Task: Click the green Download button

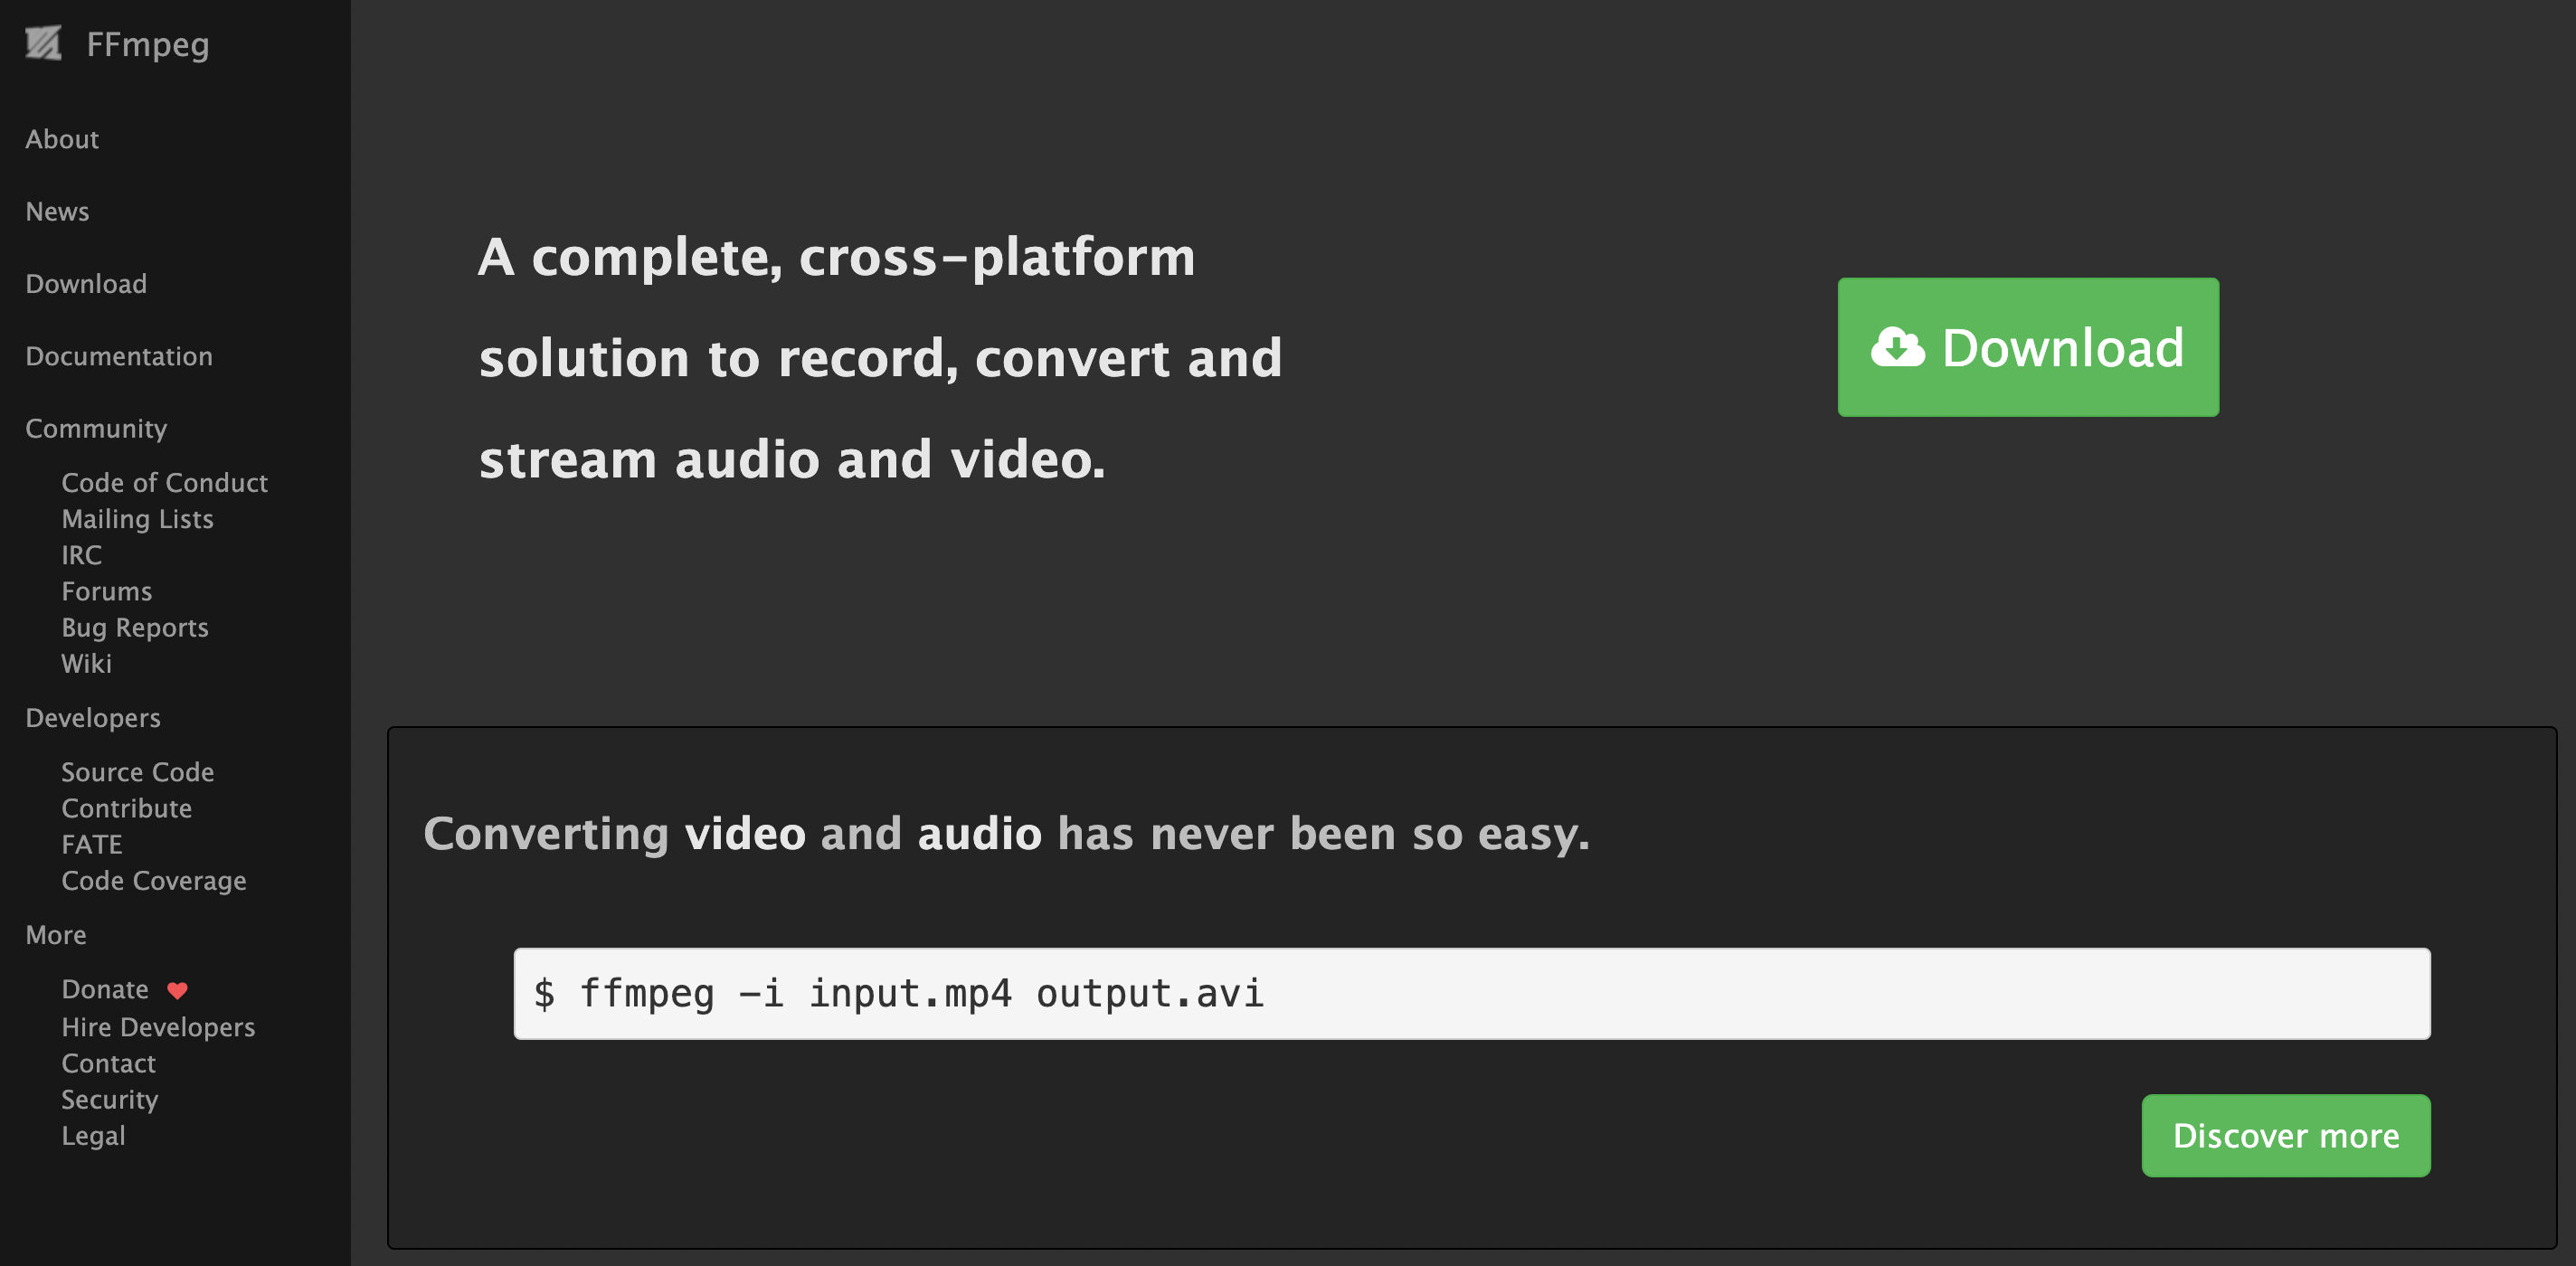Action: [2028, 347]
